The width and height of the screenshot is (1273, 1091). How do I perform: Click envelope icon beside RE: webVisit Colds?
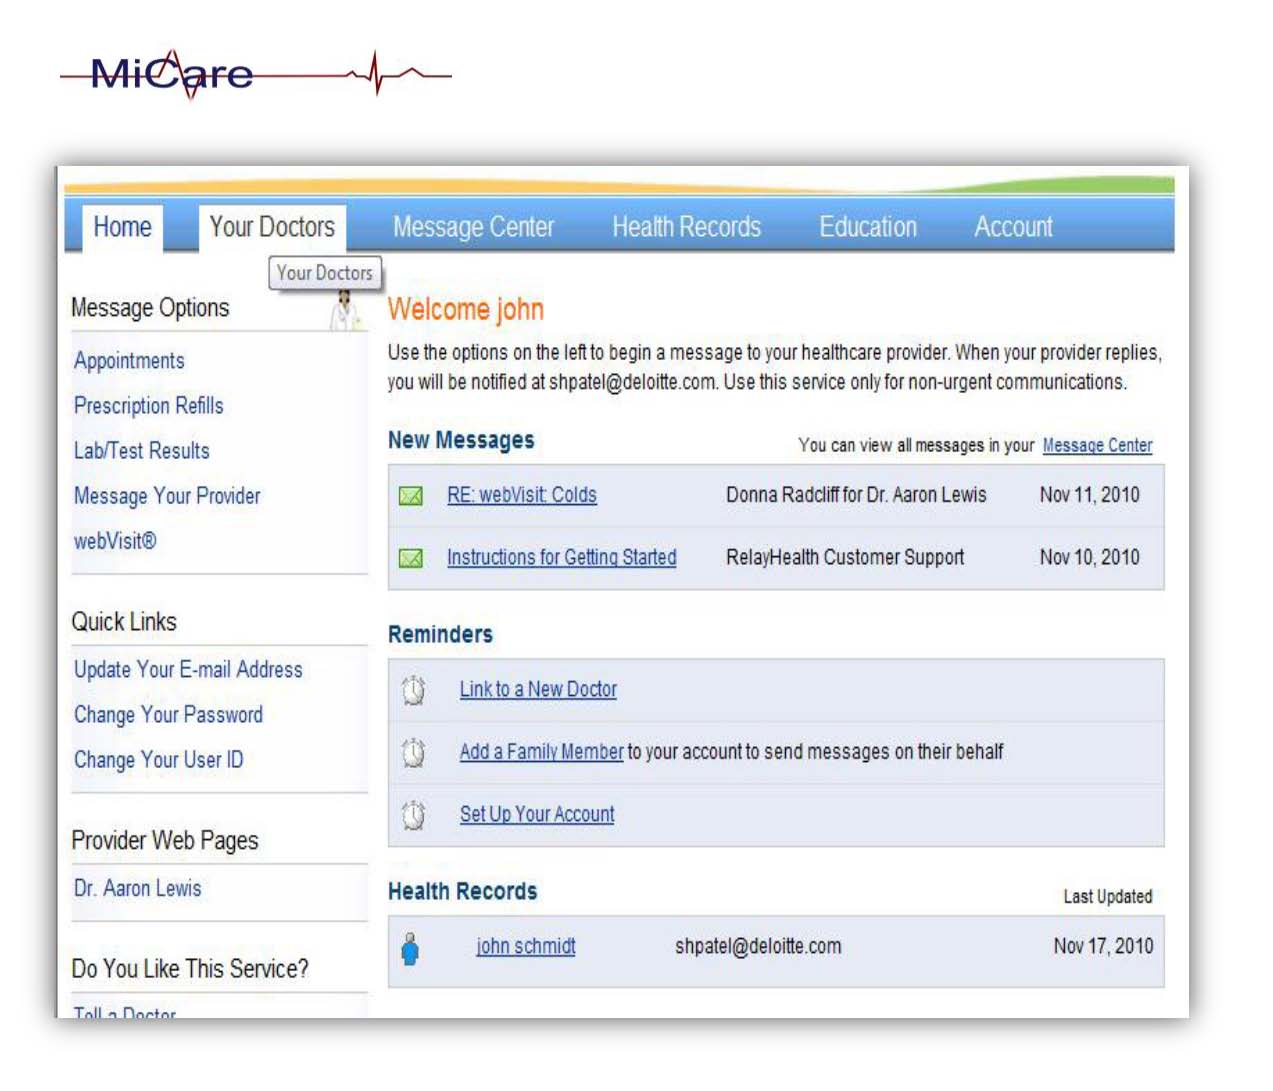click(x=411, y=496)
